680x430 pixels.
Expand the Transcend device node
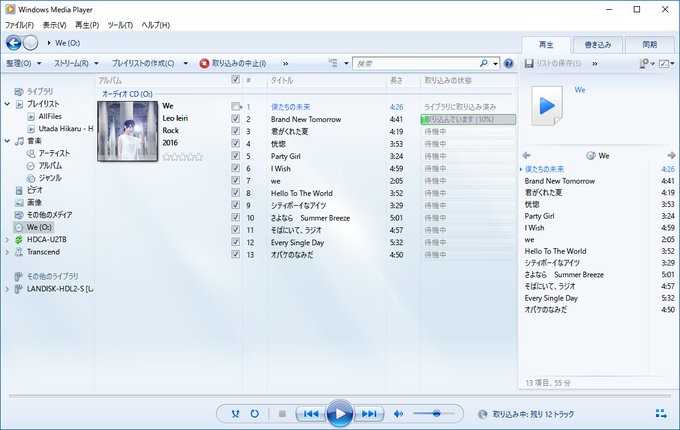(x=7, y=252)
